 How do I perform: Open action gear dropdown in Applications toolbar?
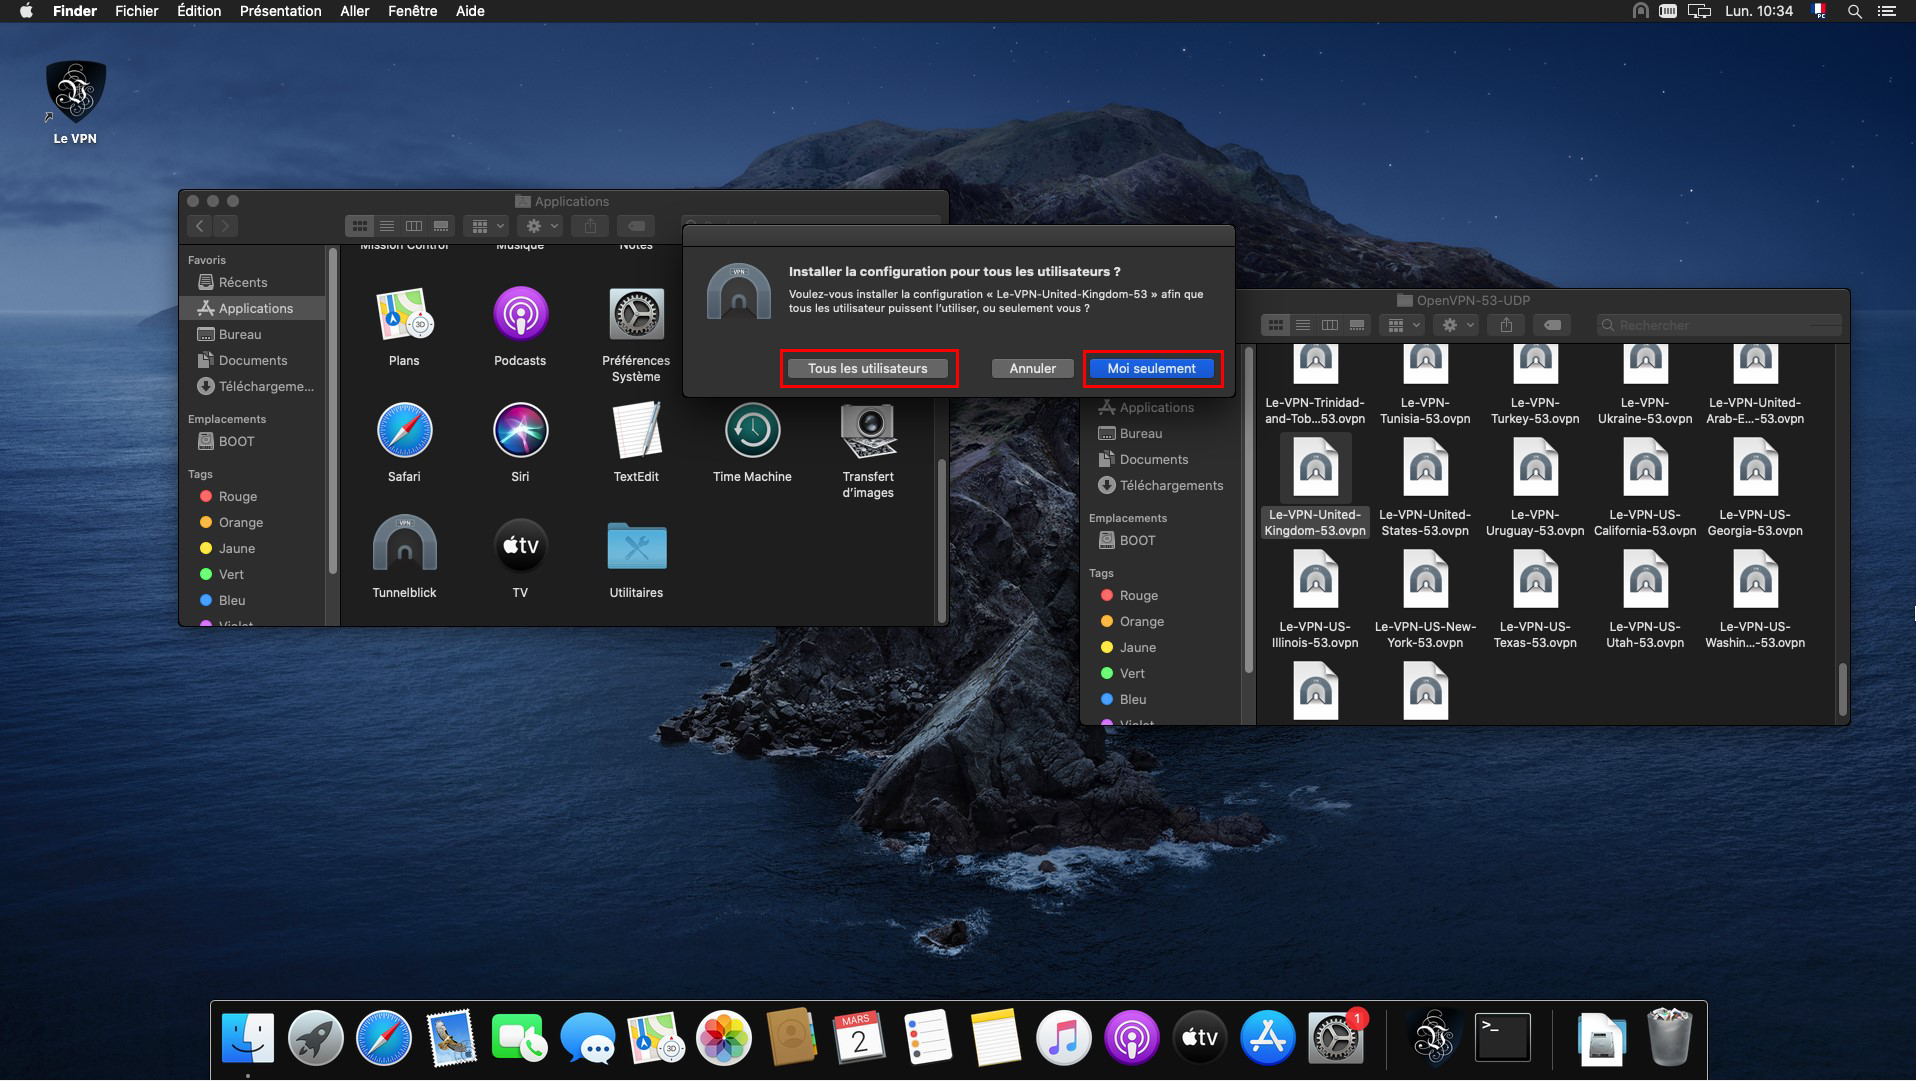click(541, 226)
